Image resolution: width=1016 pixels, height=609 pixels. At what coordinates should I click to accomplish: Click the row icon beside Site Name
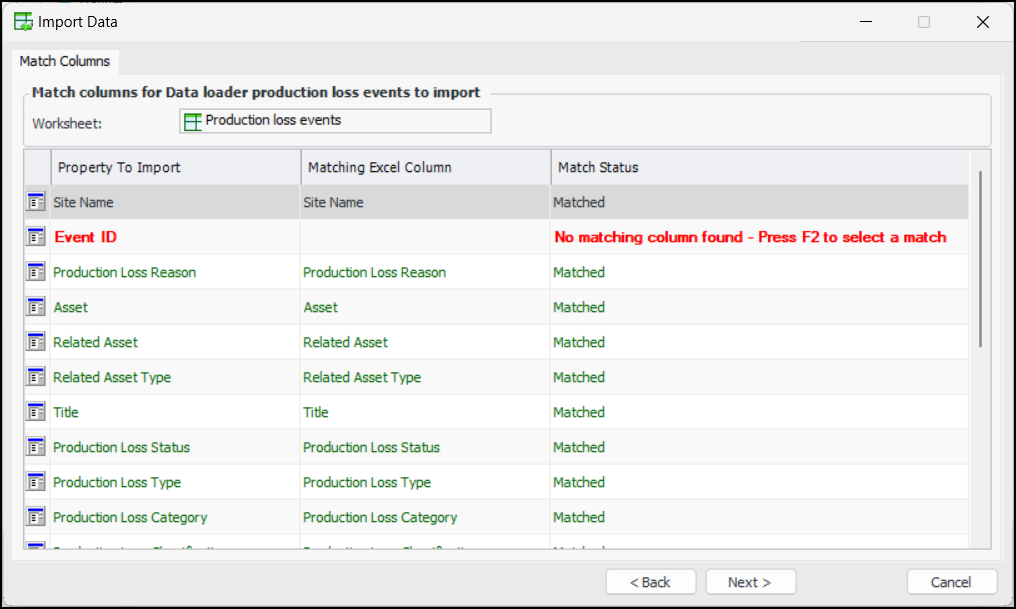click(x=36, y=202)
